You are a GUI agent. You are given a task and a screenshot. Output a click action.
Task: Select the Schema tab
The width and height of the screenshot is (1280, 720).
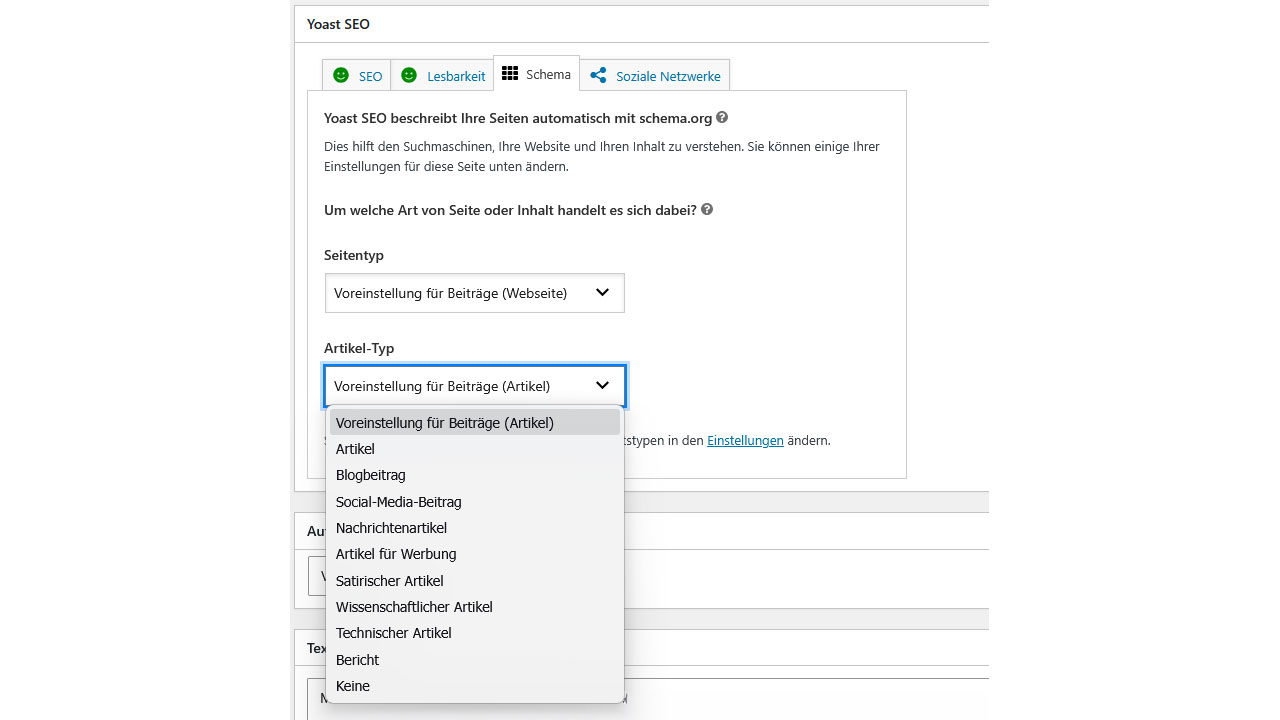pyautogui.click(x=536, y=74)
